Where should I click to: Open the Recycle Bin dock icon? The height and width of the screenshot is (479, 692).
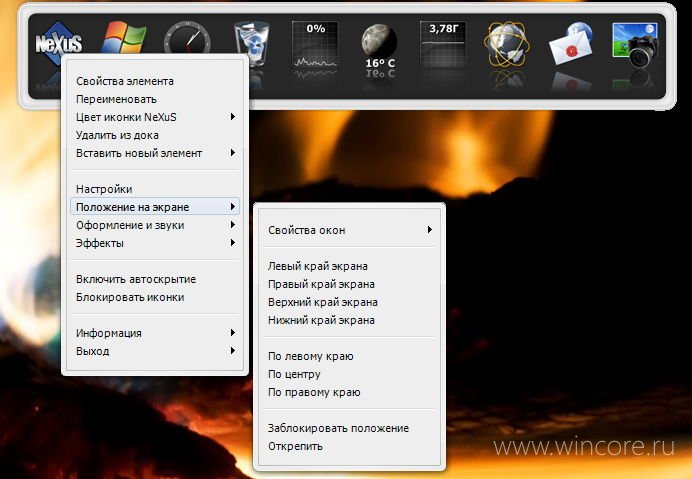[252, 44]
